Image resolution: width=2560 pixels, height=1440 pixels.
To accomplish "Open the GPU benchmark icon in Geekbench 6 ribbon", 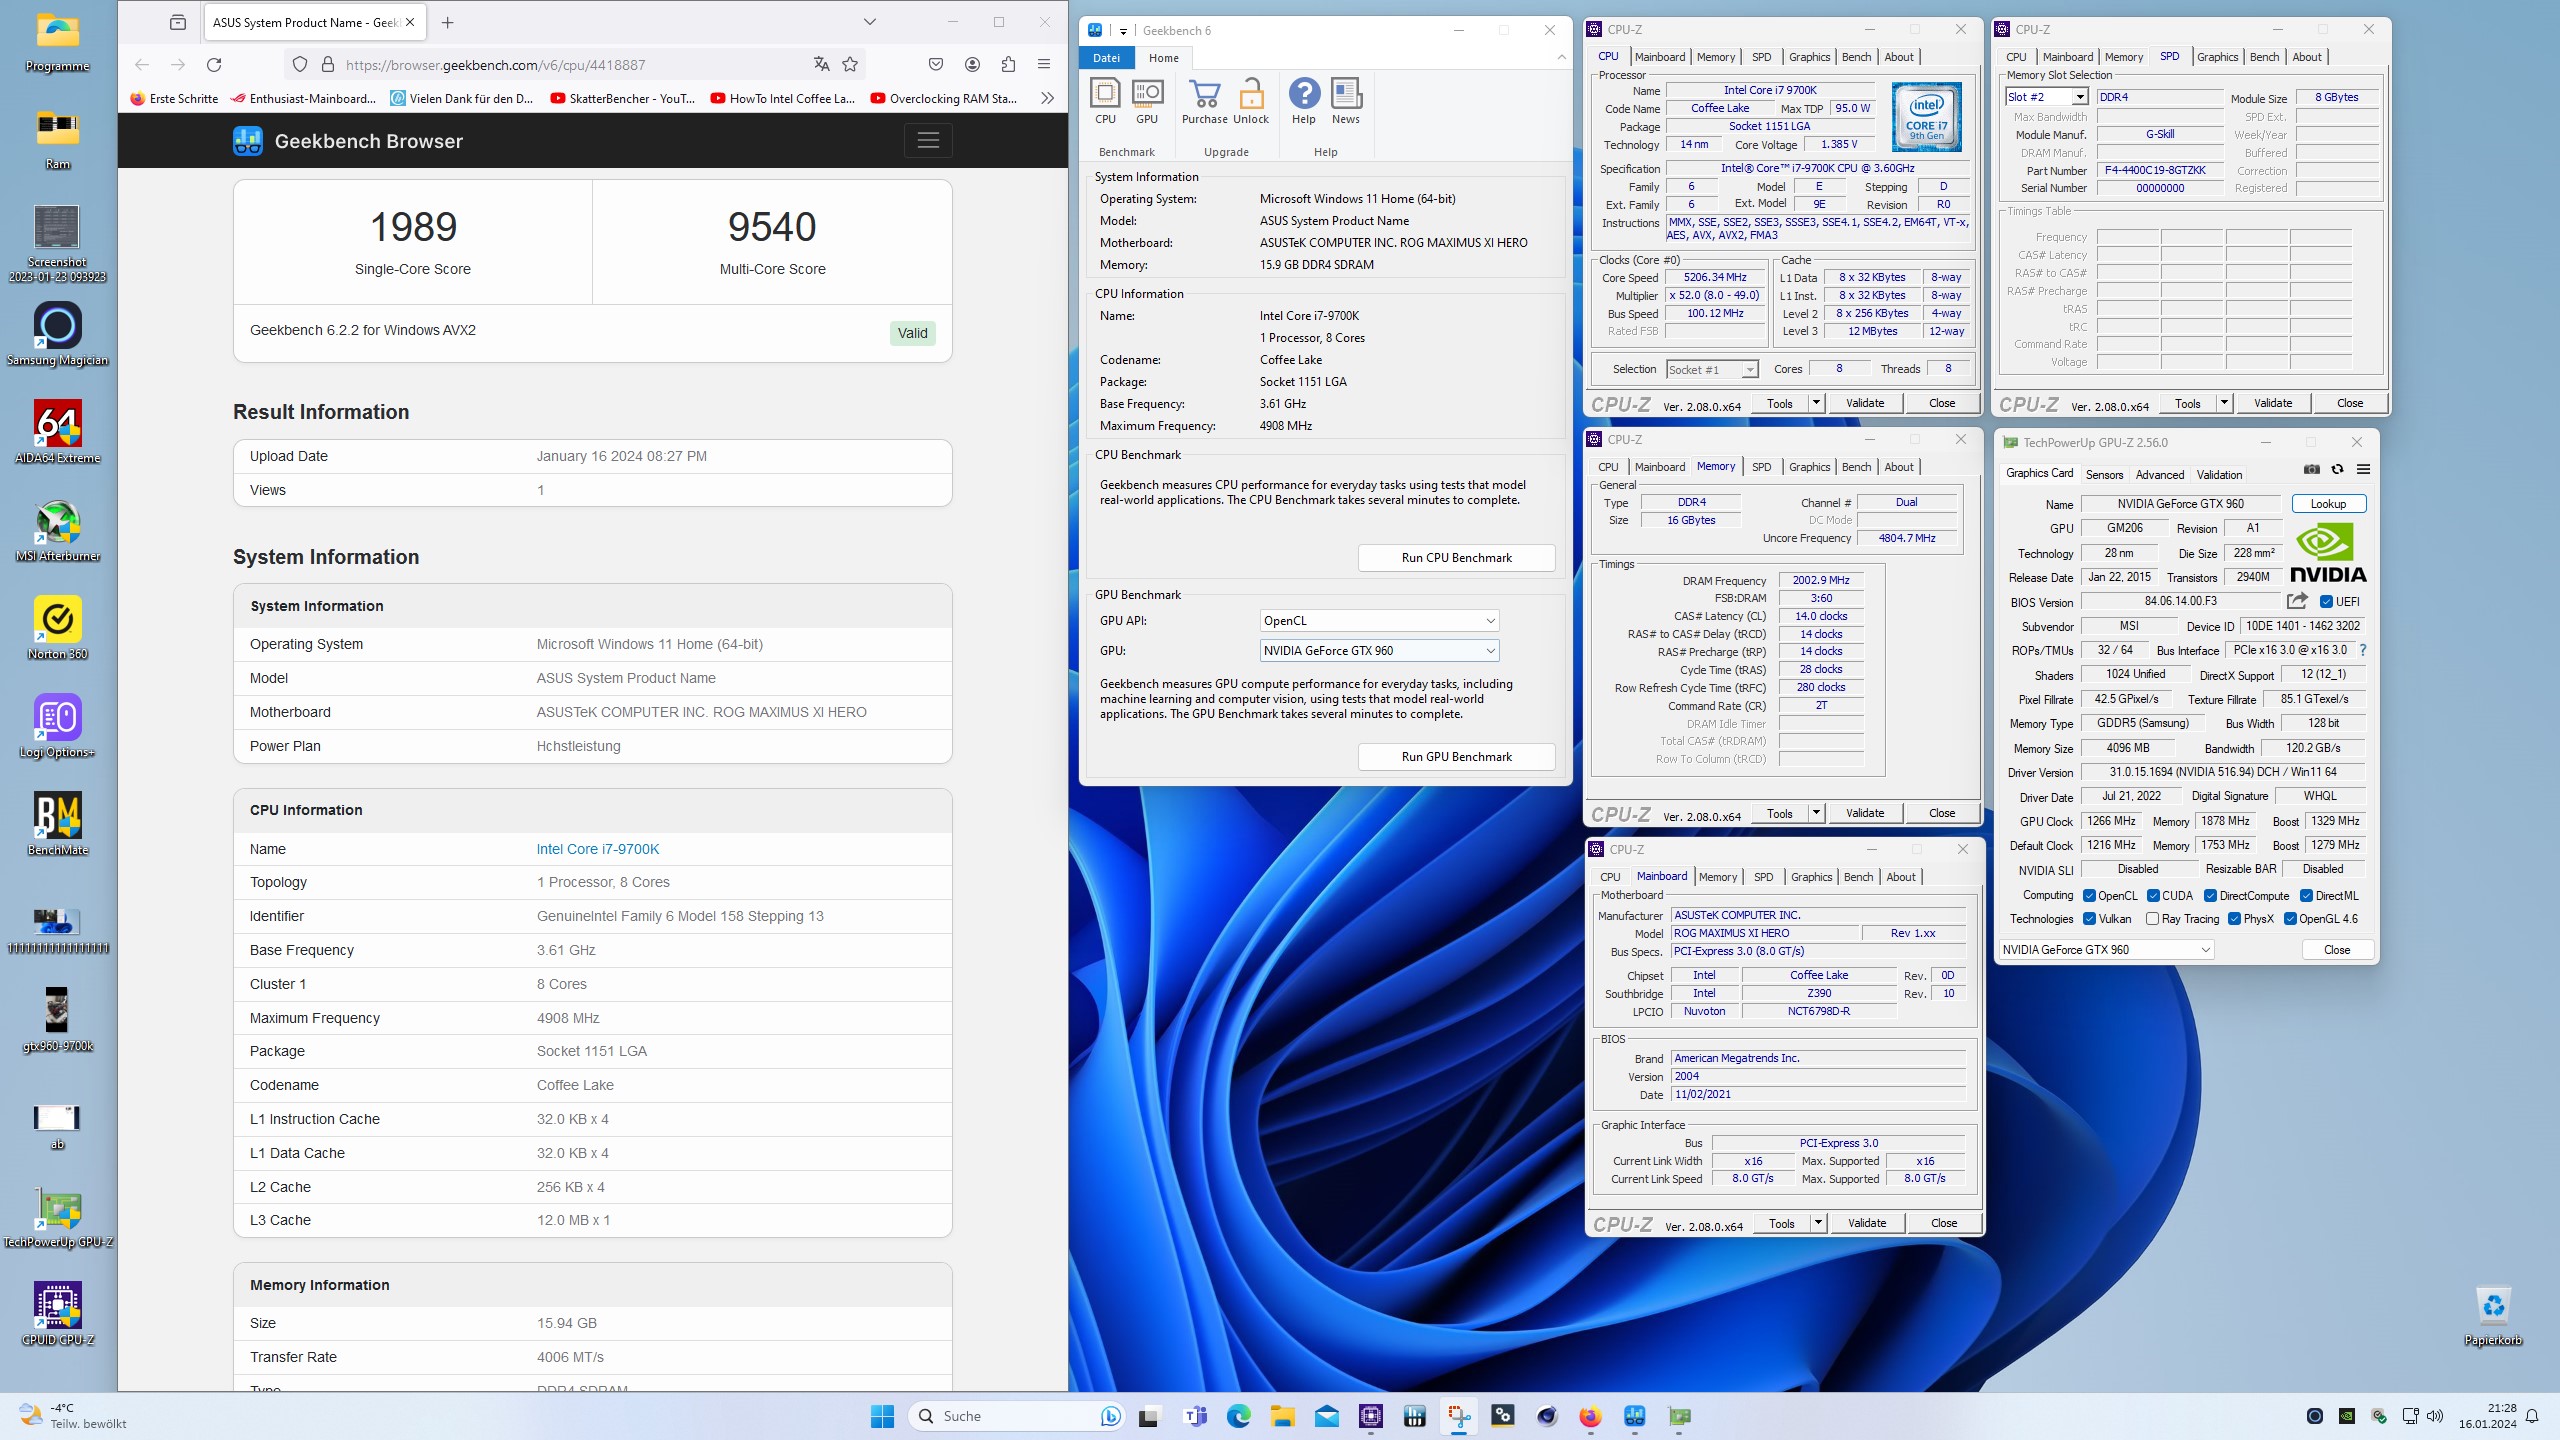I will tap(1147, 101).
